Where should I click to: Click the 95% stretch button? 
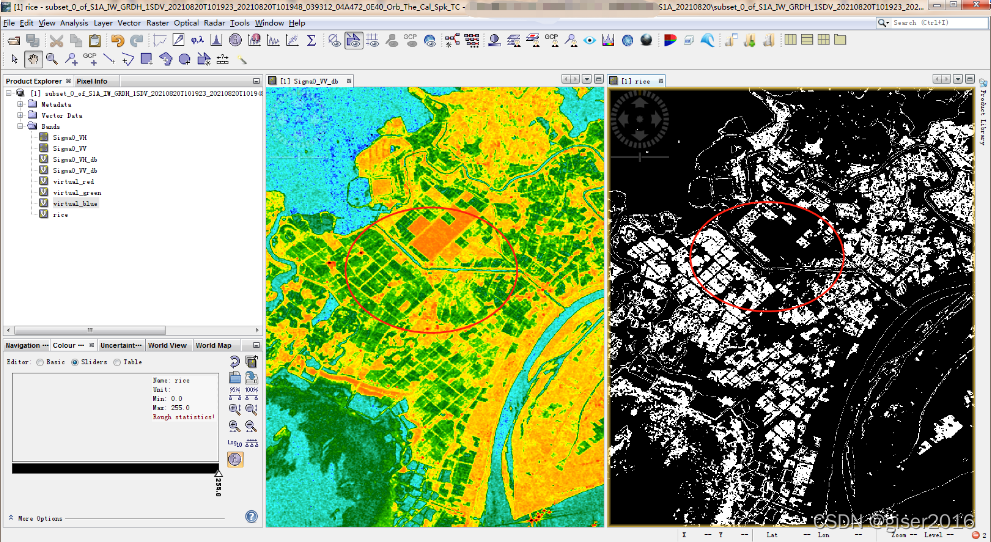235,393
